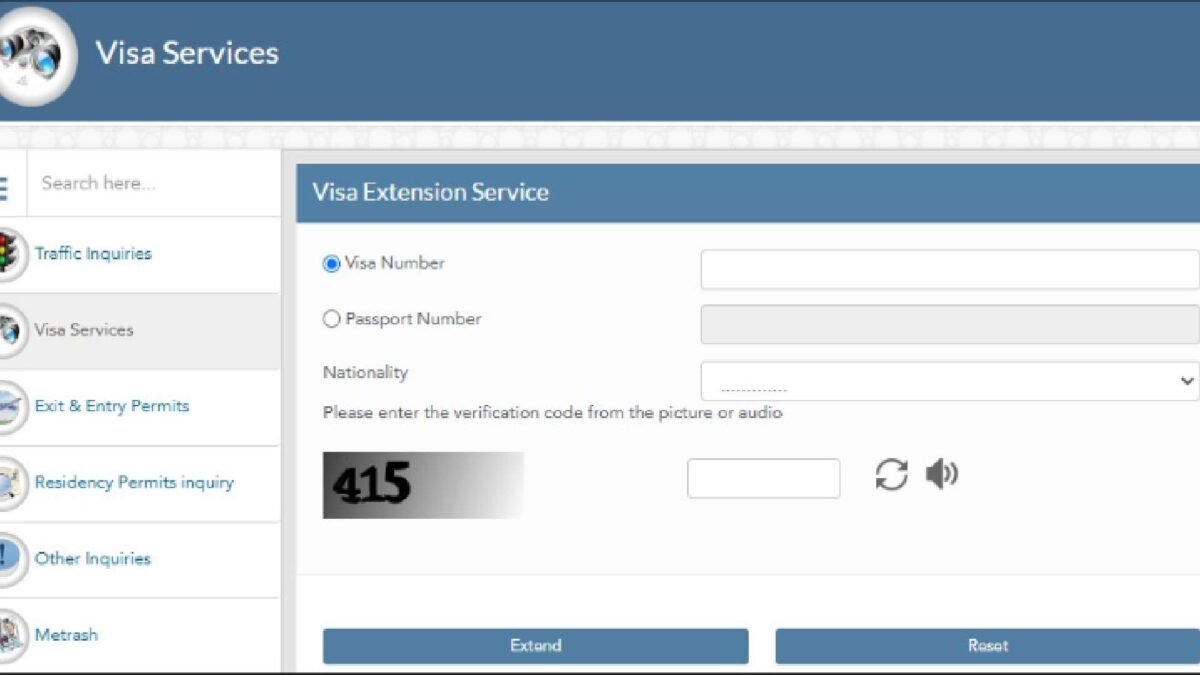Click the Metrash sidebar icon

tap(9, 635)
